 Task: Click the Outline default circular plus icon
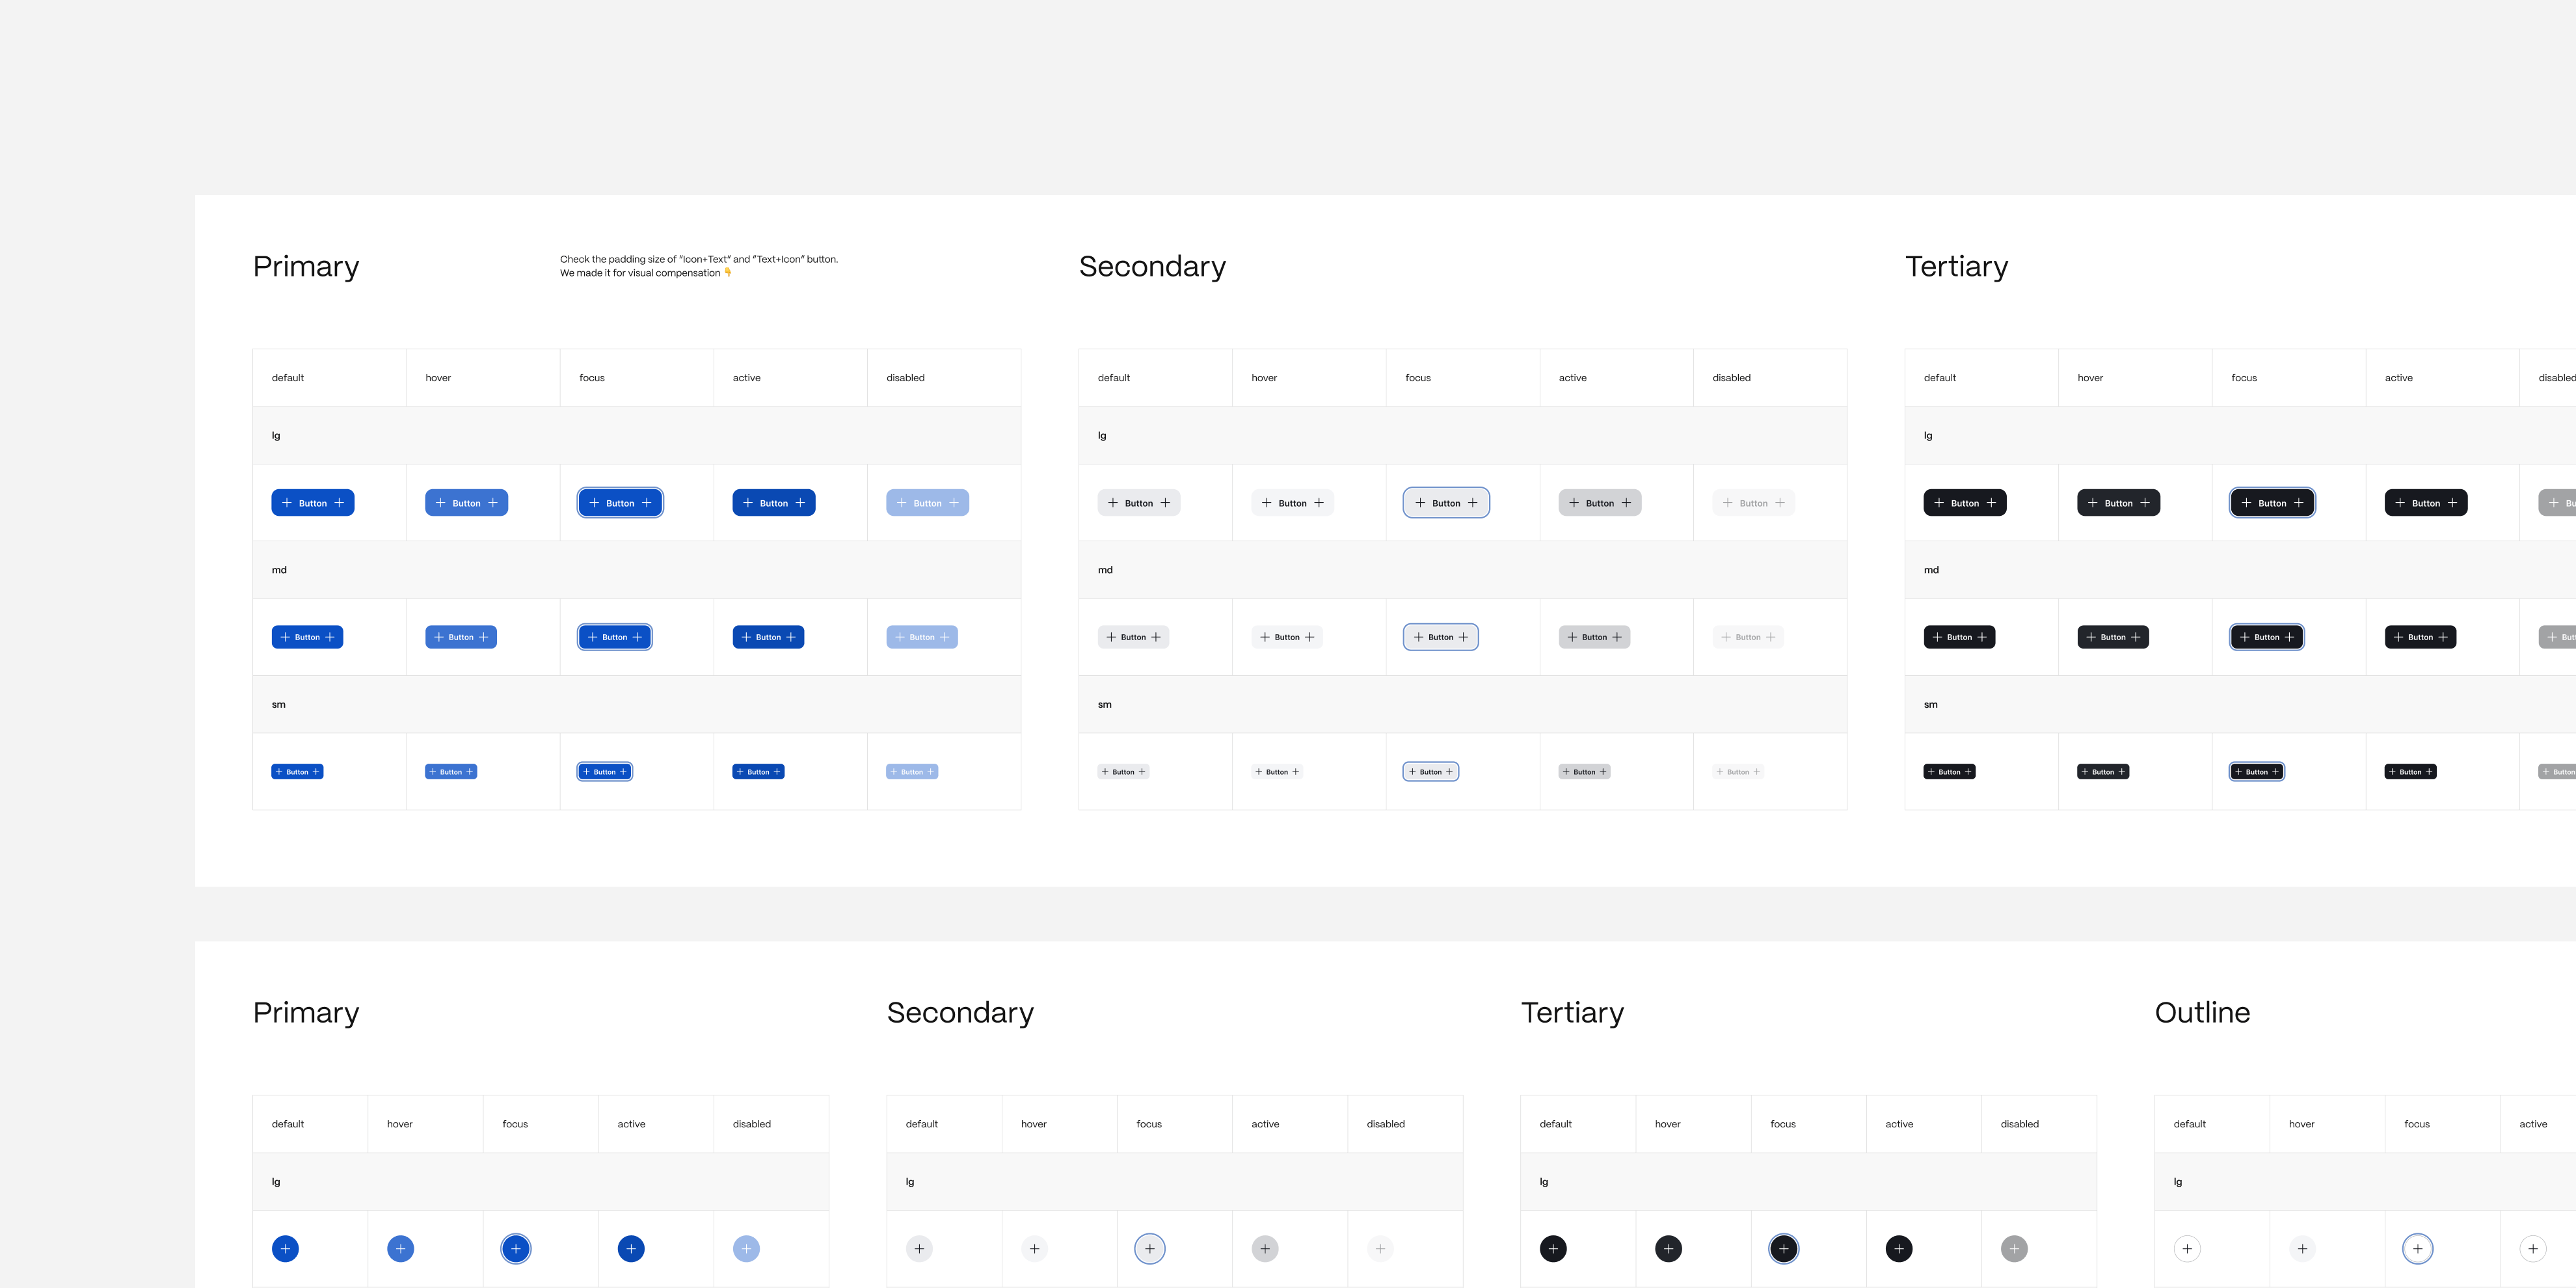(x=2187, y=1248)
